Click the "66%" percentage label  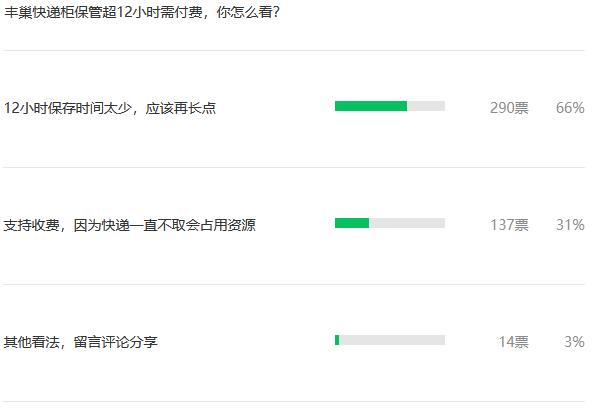click(570, 107)
